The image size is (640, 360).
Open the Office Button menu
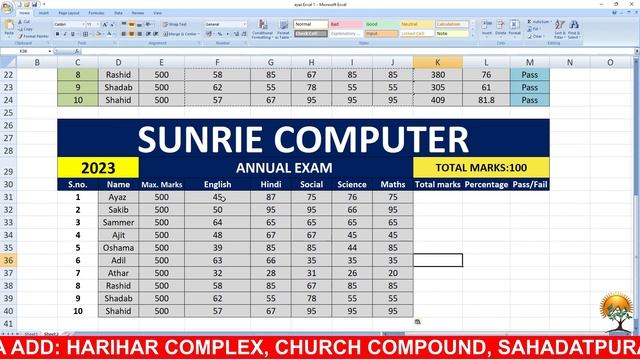7,7
